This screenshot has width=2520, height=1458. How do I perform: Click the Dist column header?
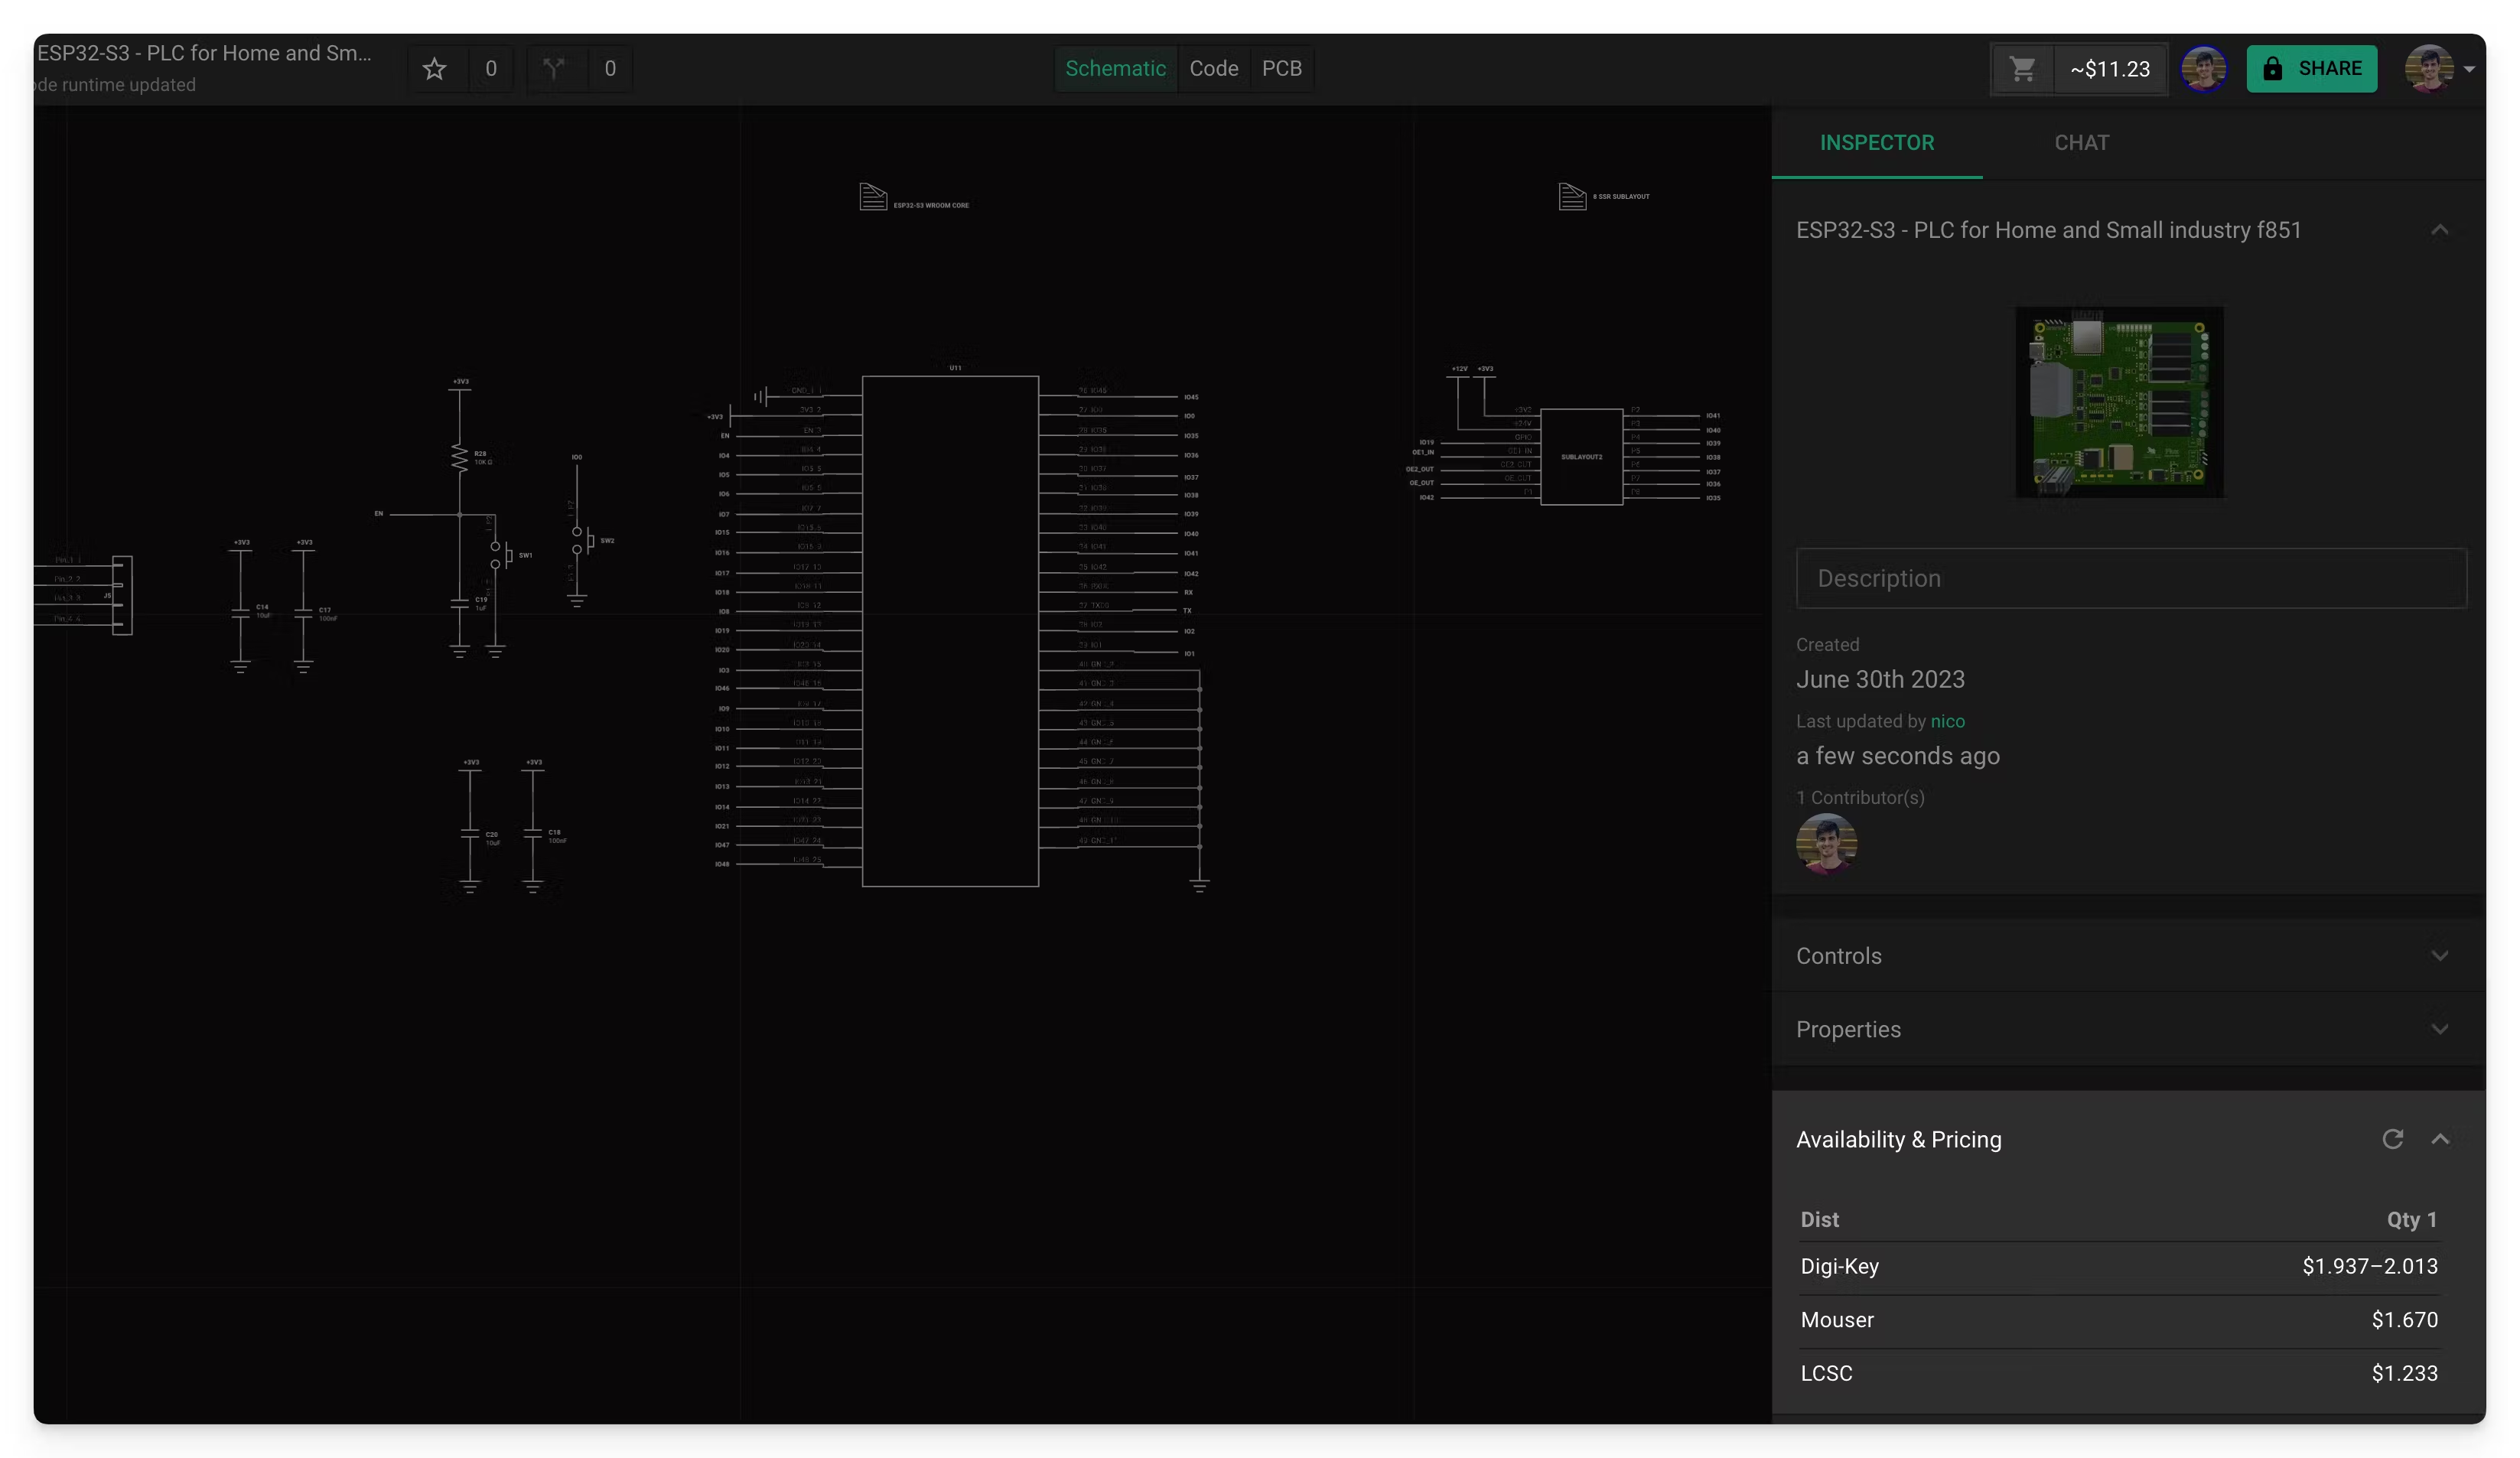click(x=1819, y=1219)
